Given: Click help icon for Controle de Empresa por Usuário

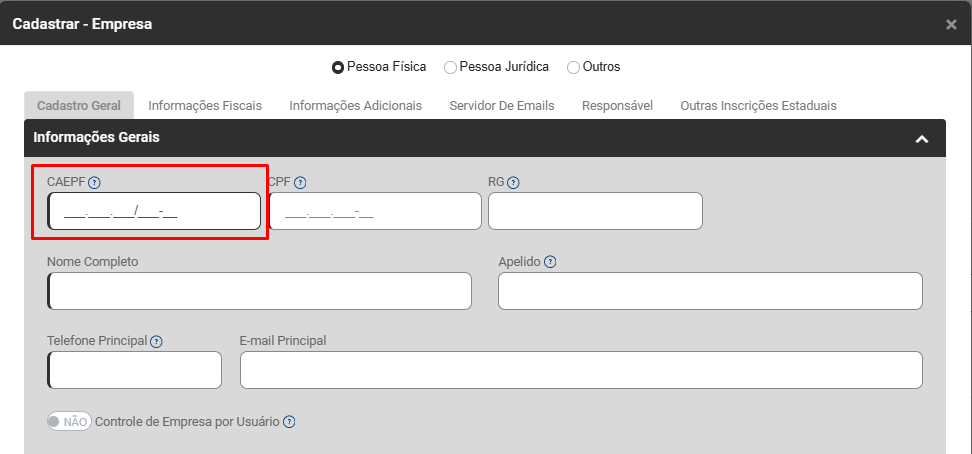Looking at the screenshot, I should coord(289,422).
